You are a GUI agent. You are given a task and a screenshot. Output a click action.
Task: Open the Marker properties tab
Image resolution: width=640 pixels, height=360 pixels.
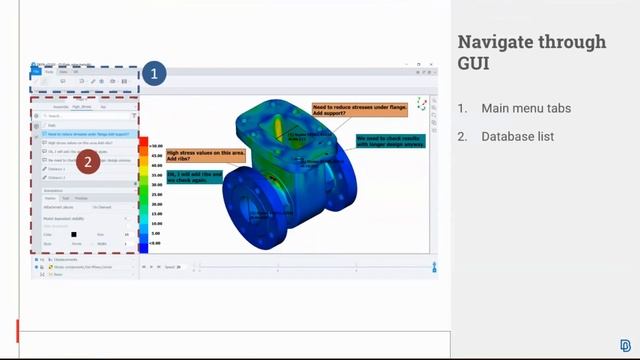(x=50, y=198)
